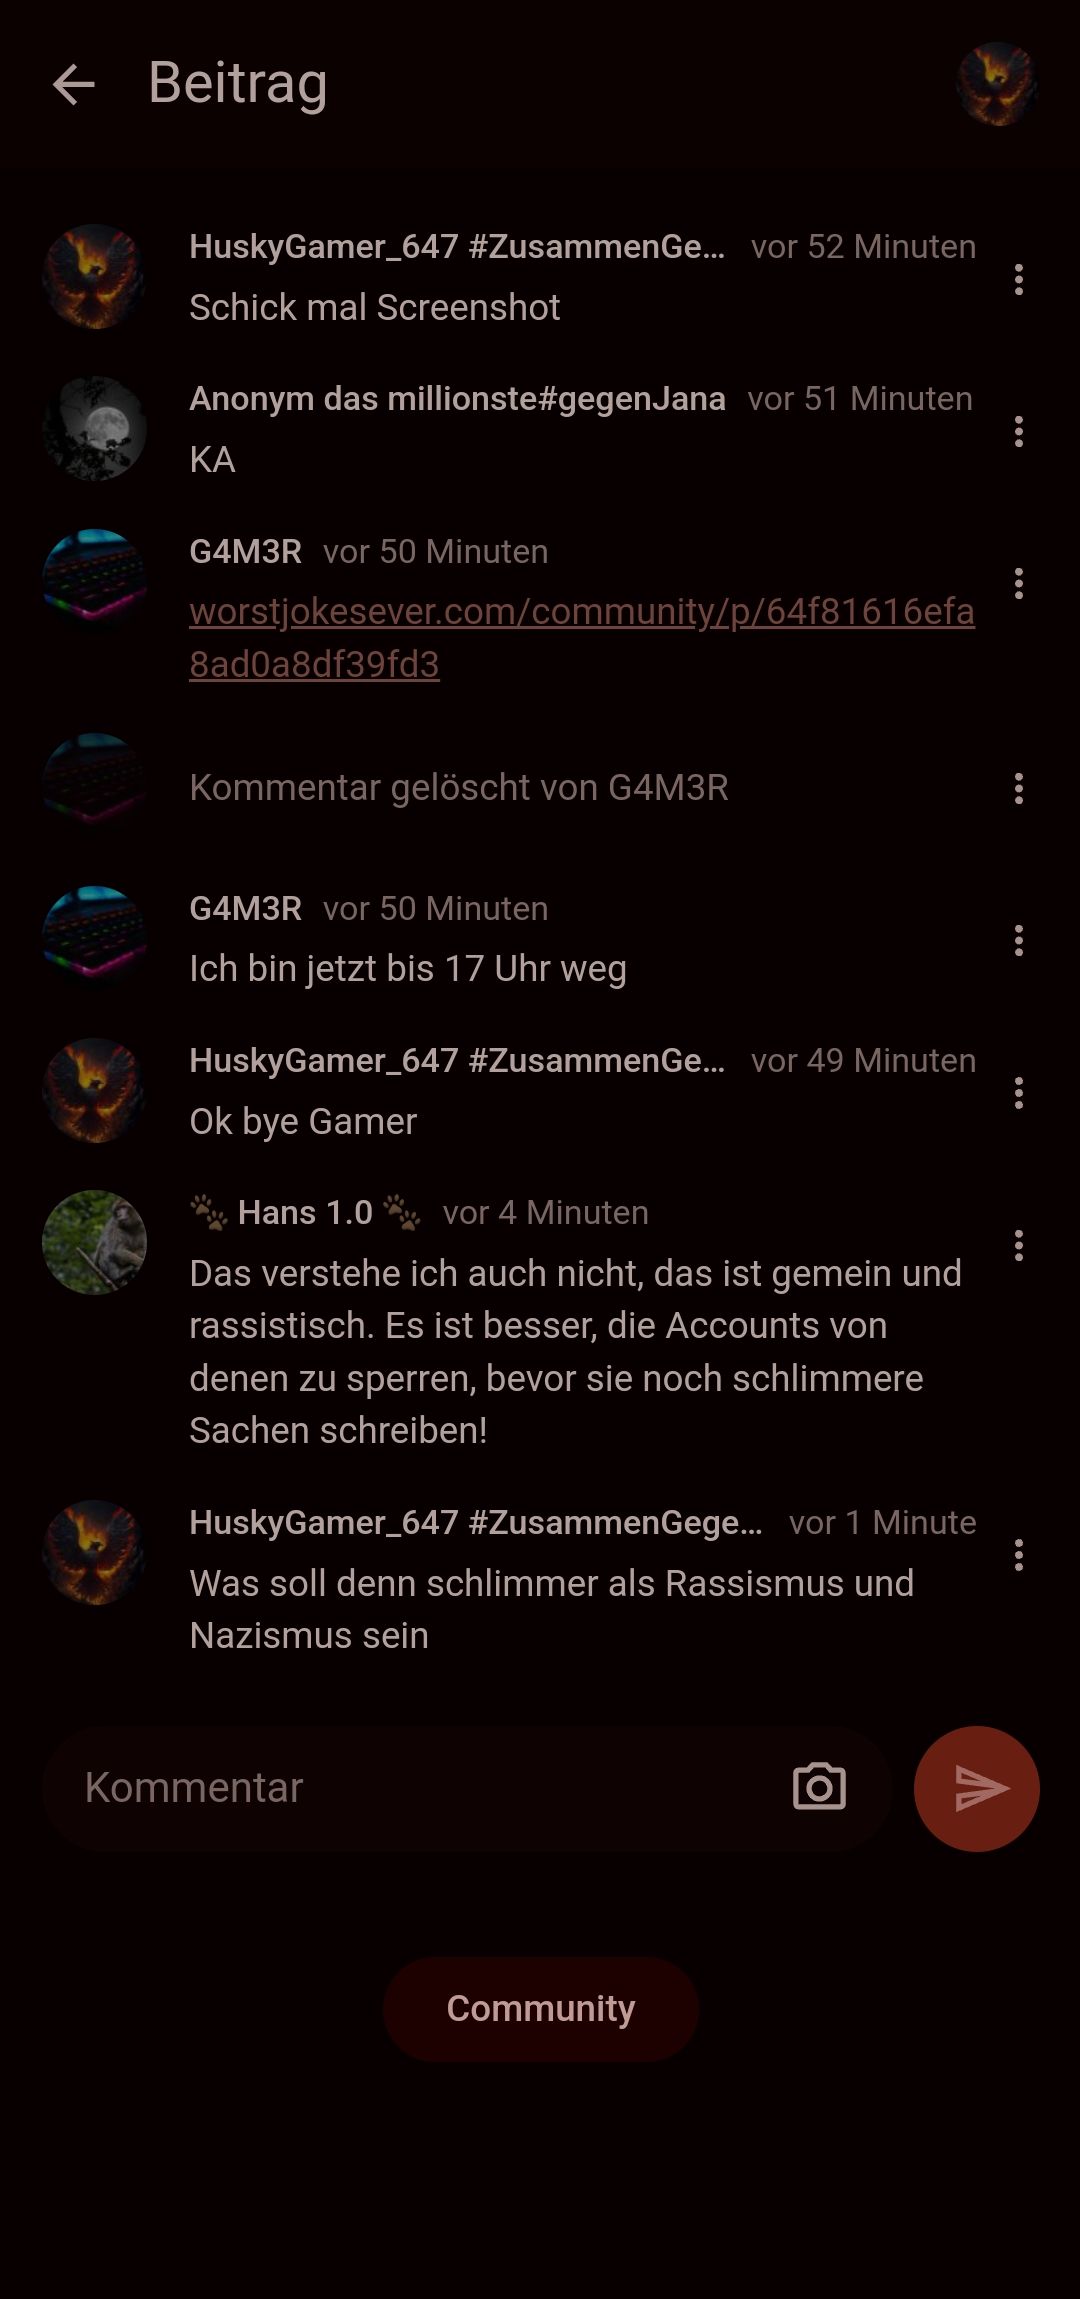1080x2299 pixels.
Task: Open options for deleted G4M3R comment
Action: click(1018, 788)
